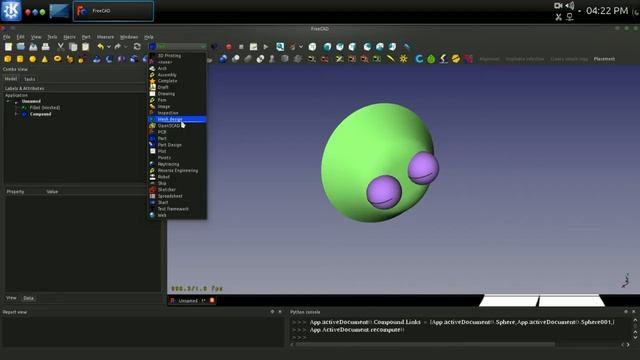This screenshot has width=640, height=360.
Task: Create a box primitive icon
Action: 7,59
